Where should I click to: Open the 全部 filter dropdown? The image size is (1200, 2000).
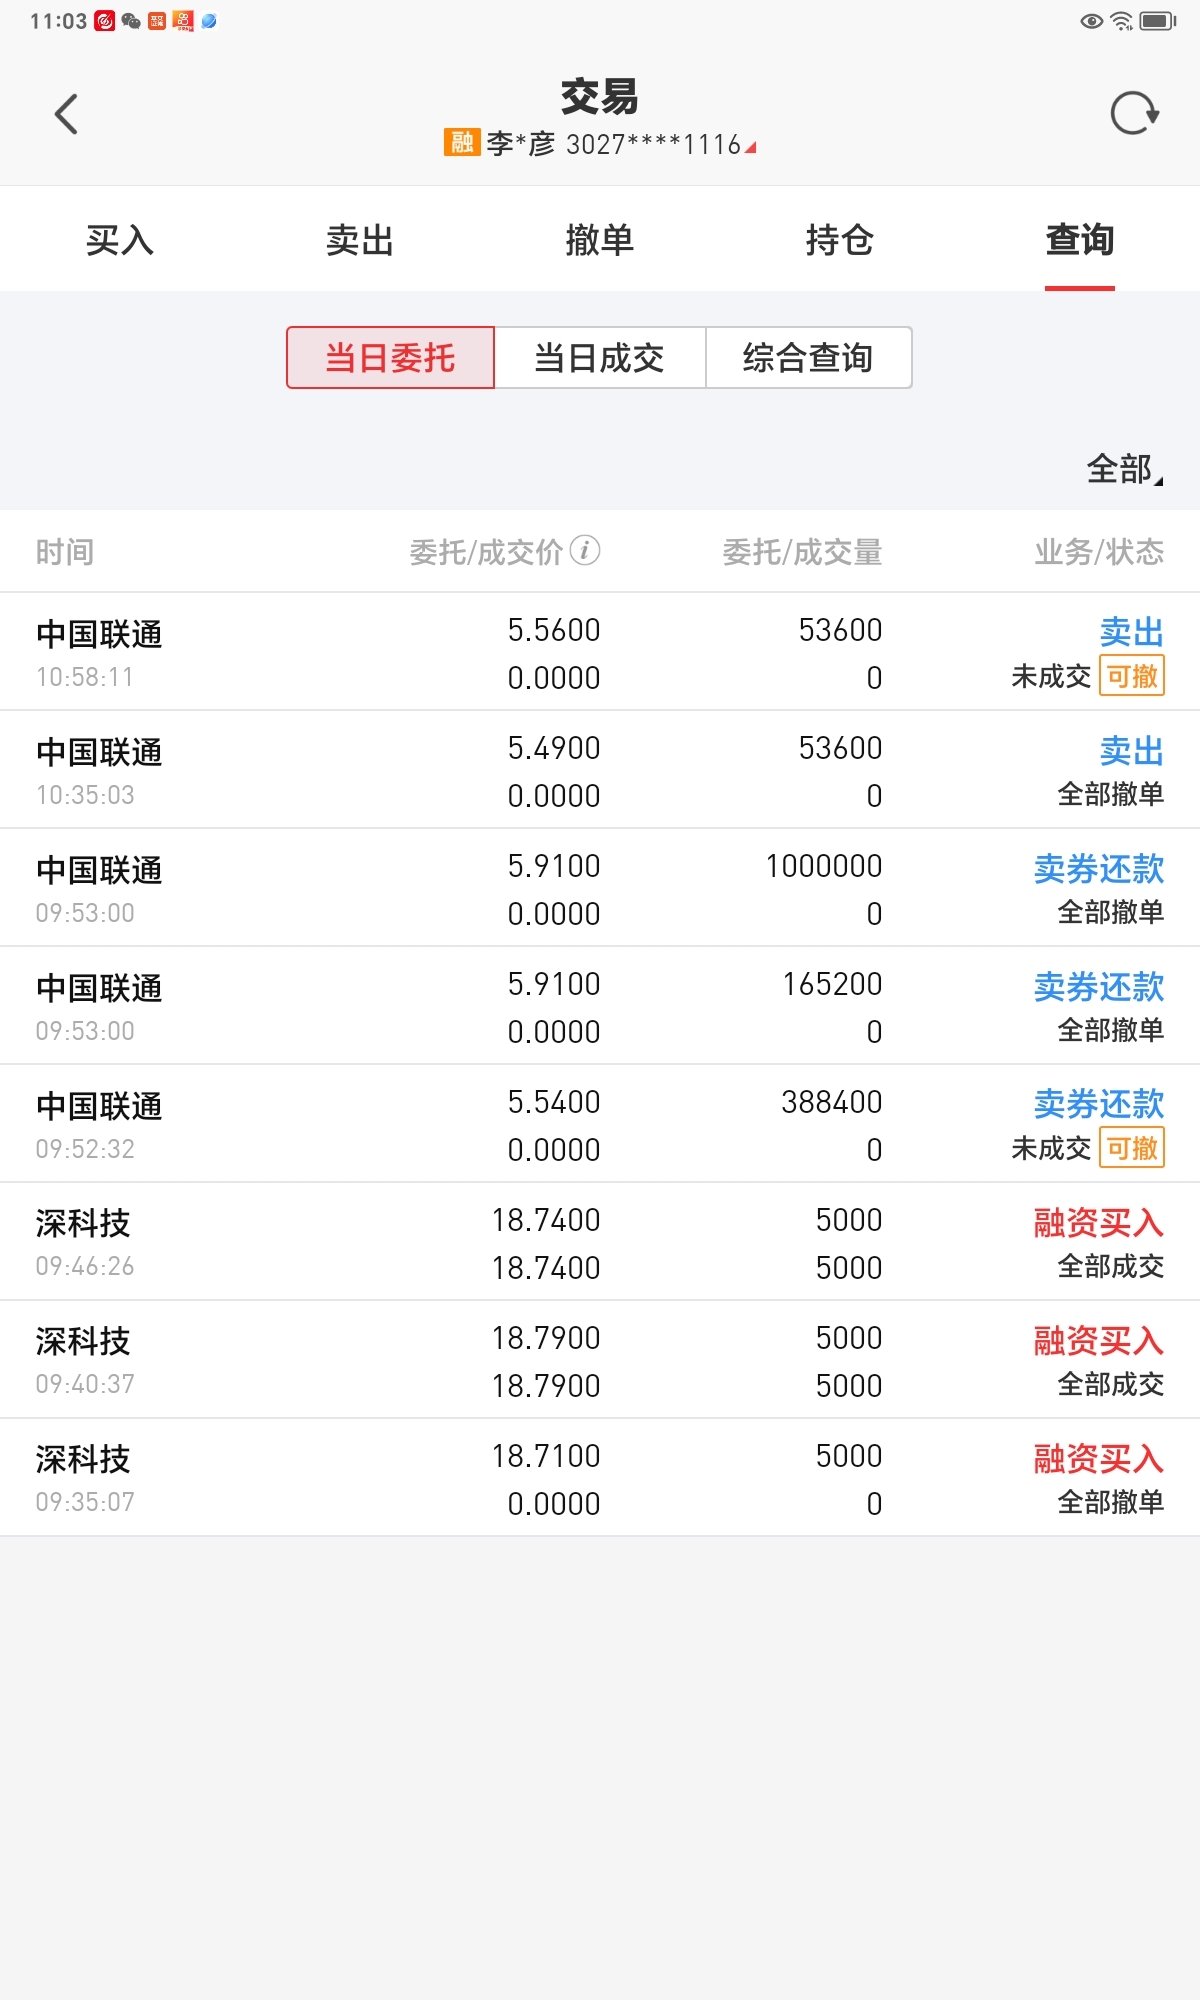1125,468
